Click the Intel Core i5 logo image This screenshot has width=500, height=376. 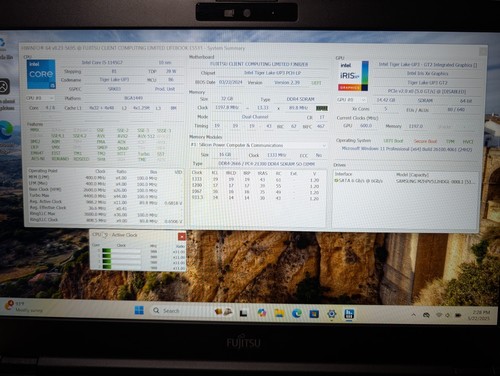[41, 74]
